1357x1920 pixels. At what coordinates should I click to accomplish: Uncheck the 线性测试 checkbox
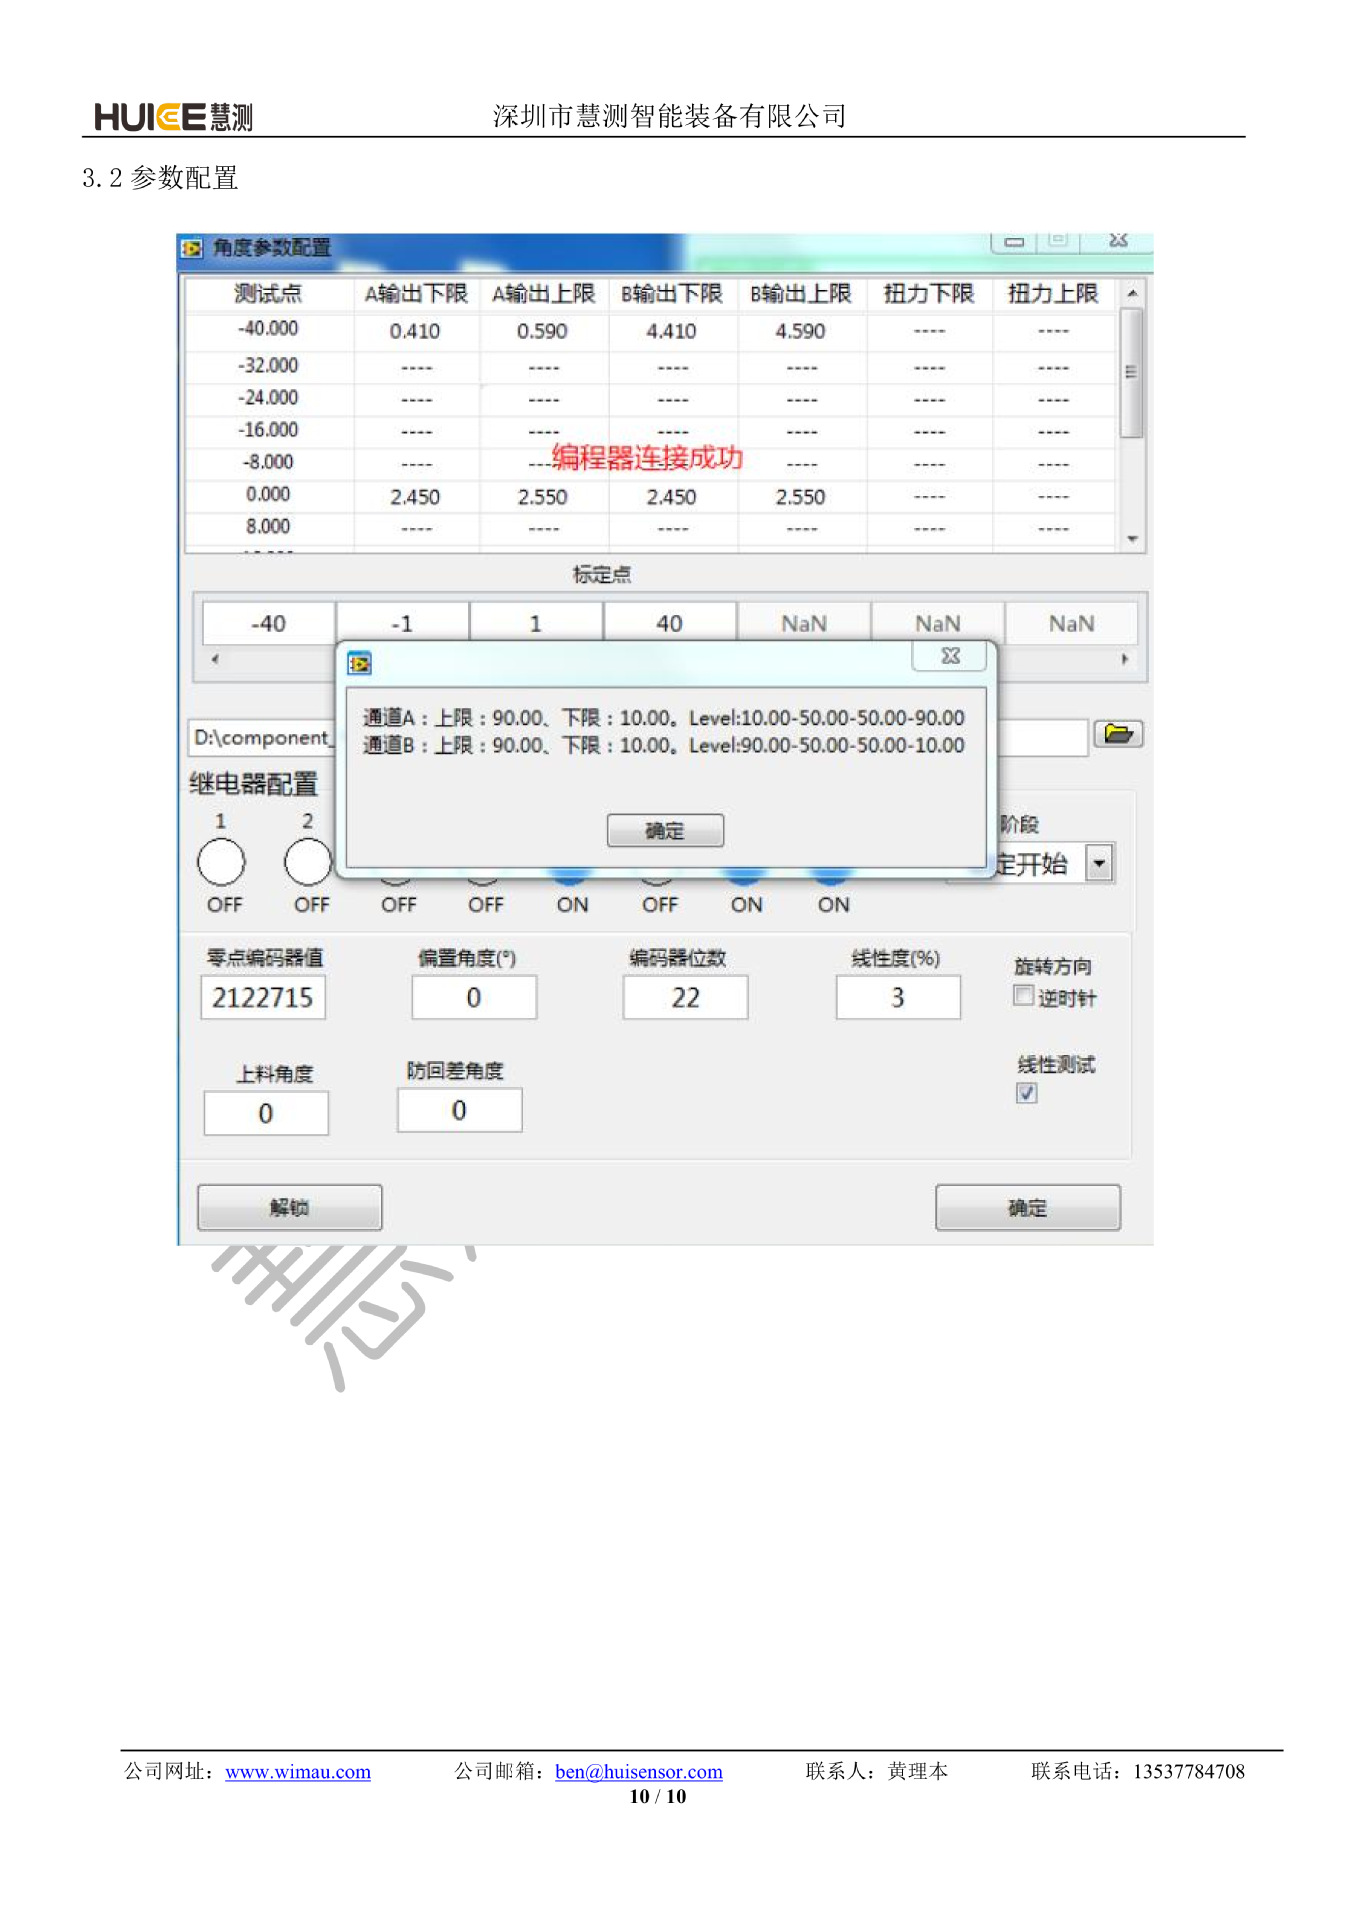1026,1093
